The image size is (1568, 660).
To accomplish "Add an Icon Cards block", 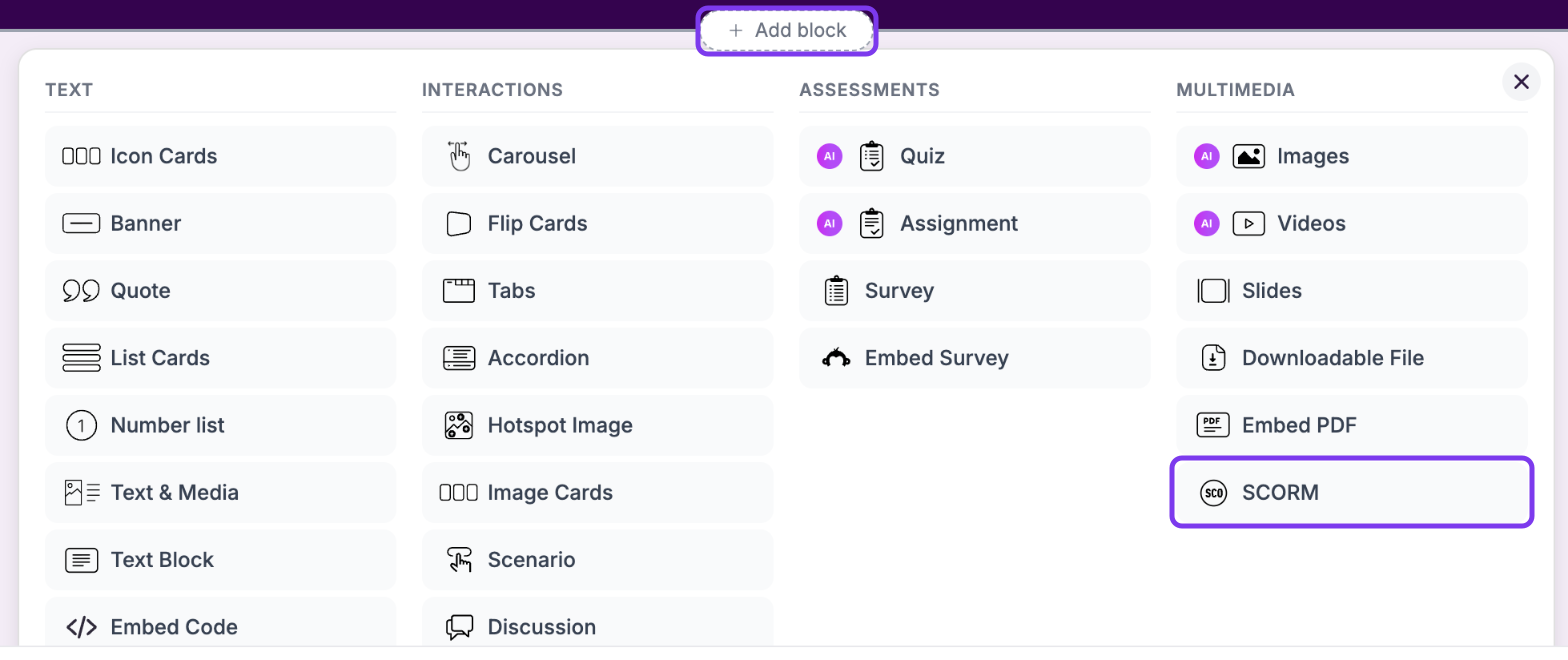I will (220, 156).
